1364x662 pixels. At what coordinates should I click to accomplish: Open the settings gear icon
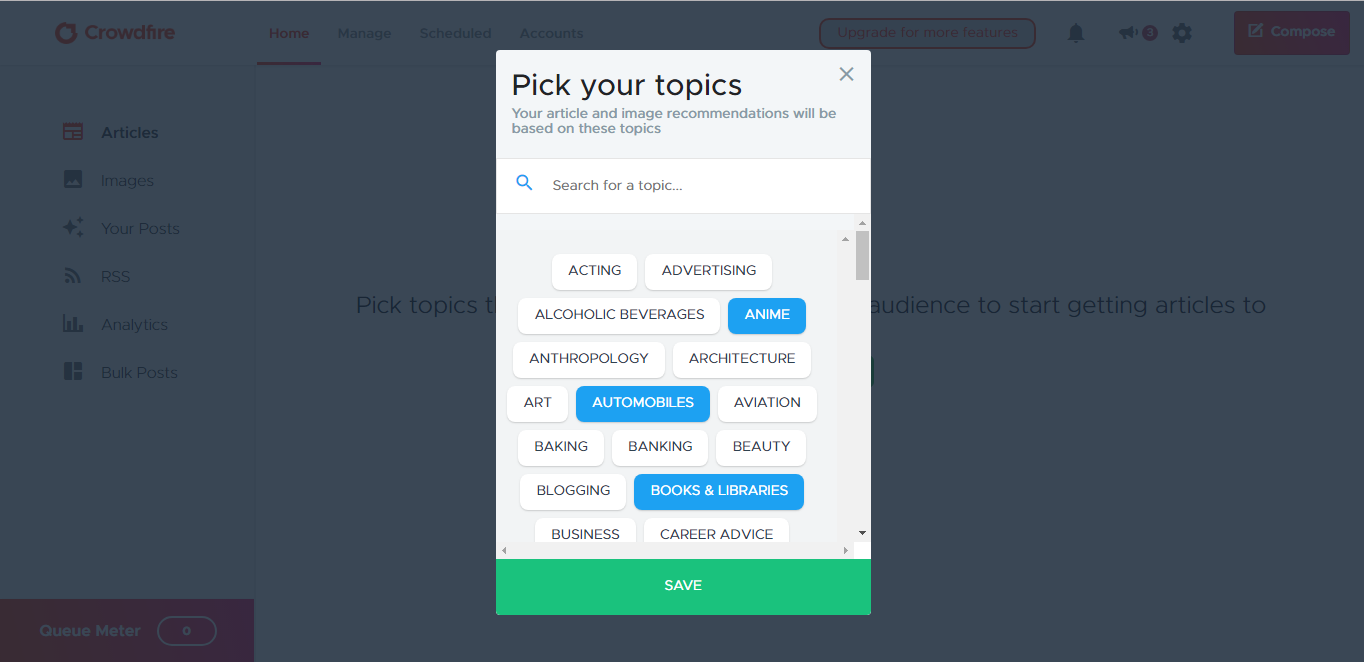tap(1182, 33)
